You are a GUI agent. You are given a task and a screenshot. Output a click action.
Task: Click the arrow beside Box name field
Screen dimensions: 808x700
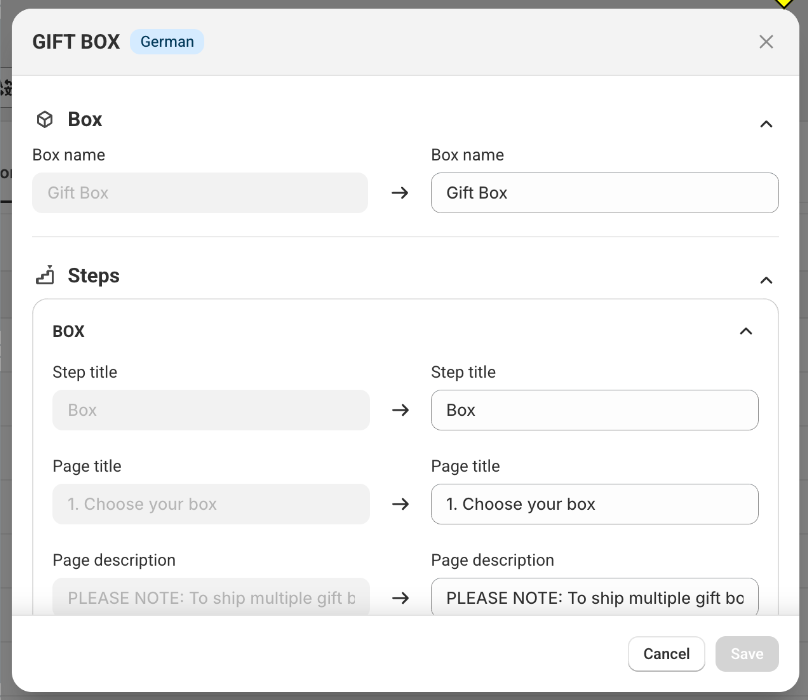coord(400,193)
